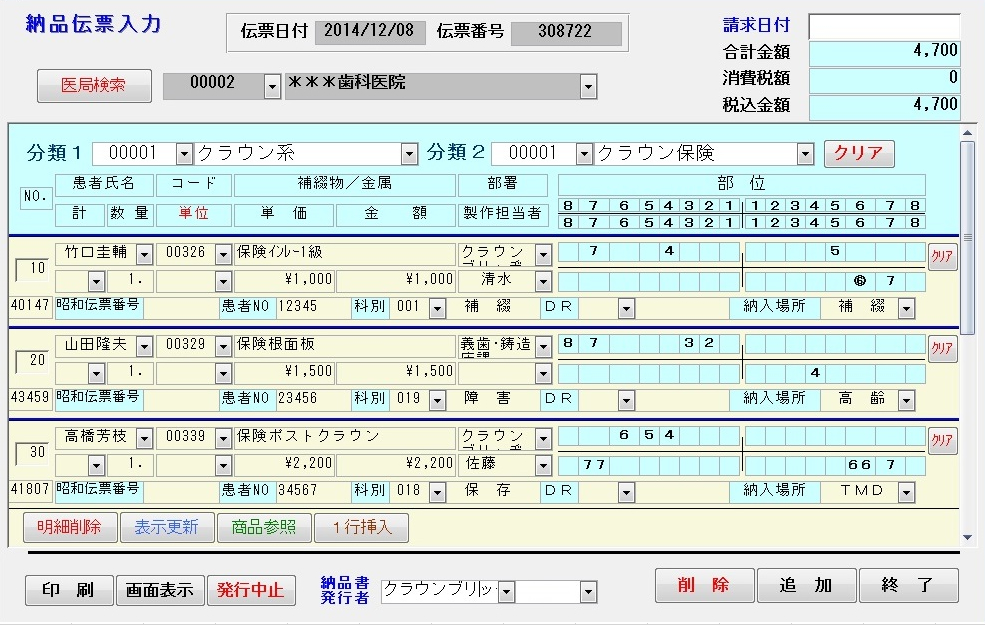Screen dimensions: 985x625
Task: Clear row 30 with its クリア button
Action: click(x=942, y=440)
